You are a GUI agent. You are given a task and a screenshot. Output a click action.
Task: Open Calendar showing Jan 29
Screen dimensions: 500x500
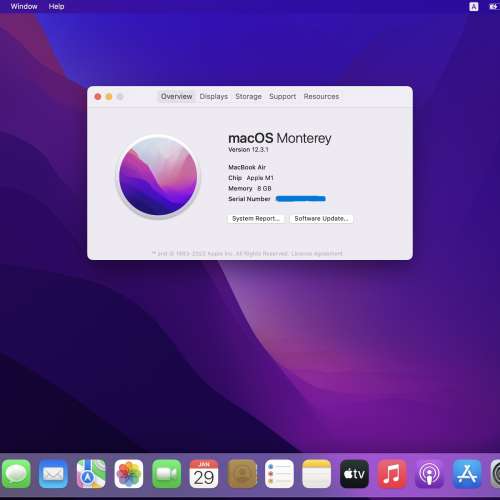click(204, 474)
